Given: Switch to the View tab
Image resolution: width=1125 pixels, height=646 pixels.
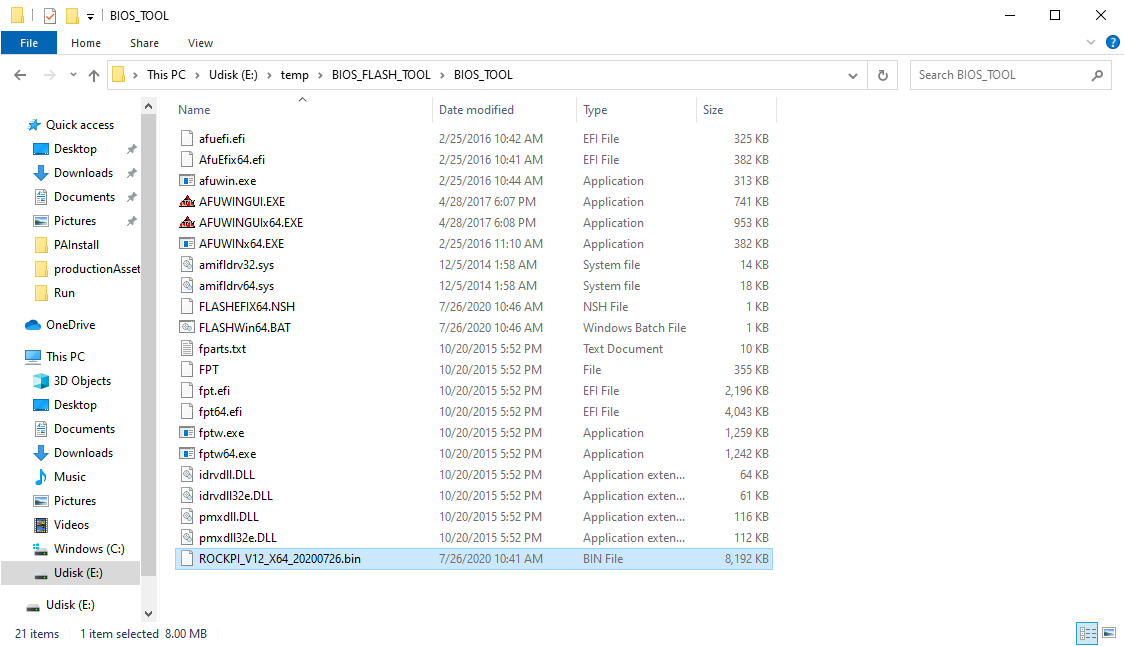Looking at the screenshot, I should [200, 42].
